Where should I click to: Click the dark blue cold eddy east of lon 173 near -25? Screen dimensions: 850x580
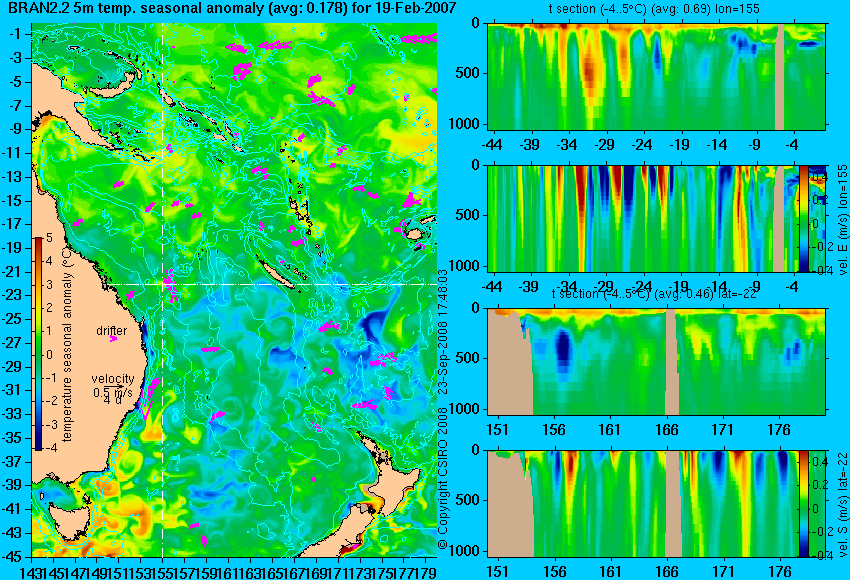click(x=376, y=325)
